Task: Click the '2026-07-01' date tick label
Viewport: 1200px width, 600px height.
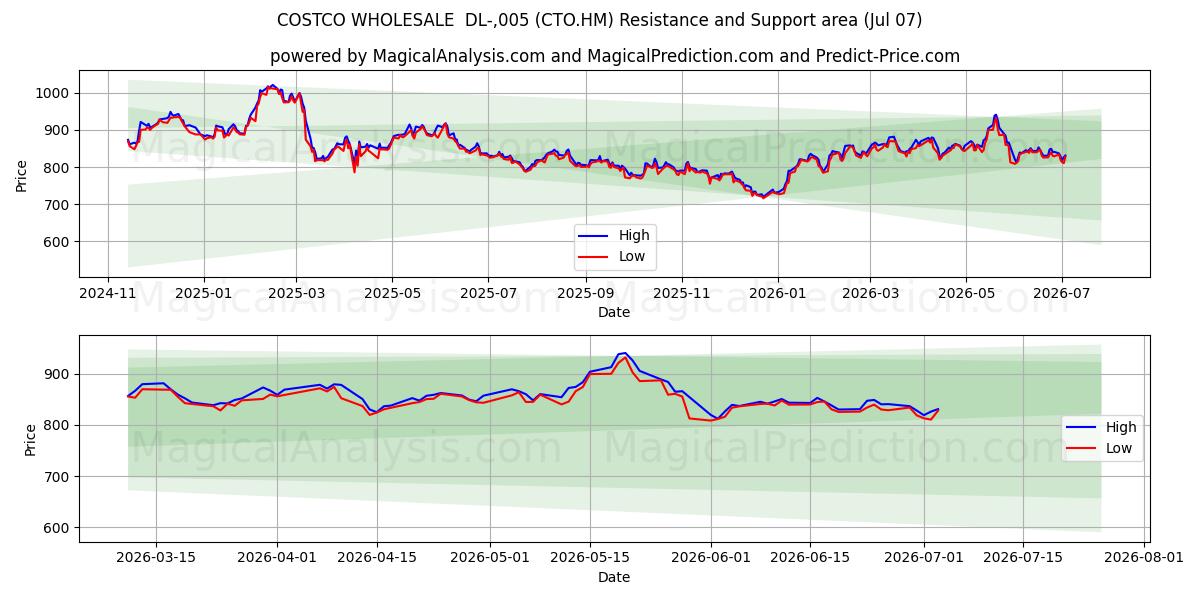Action: (923, 558)
